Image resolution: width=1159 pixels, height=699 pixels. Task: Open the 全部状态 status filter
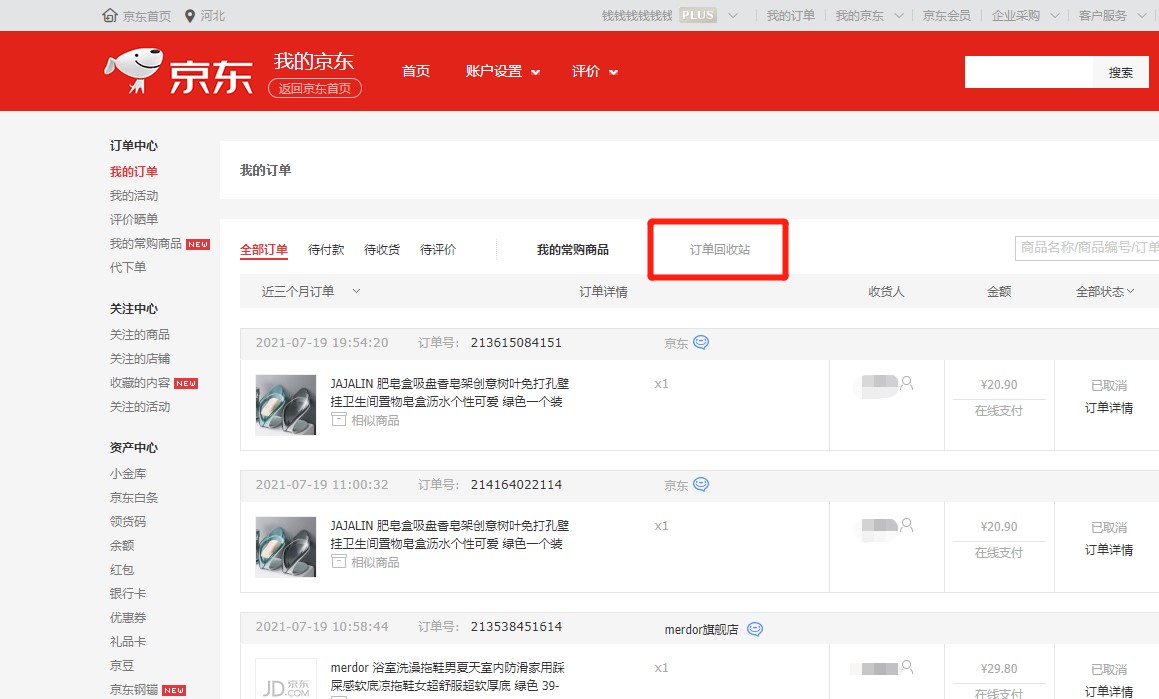(1104, 291)
